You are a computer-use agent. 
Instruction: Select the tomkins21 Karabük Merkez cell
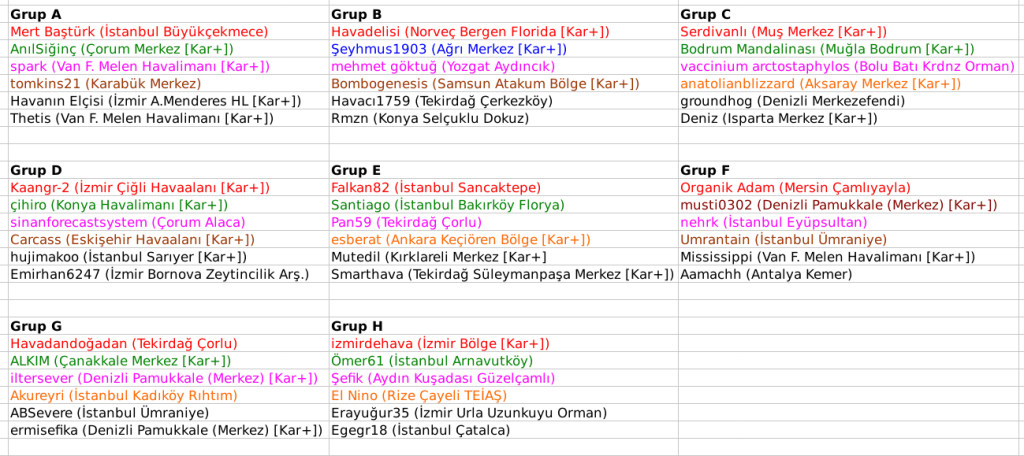pyautogui.click(x=106, y=84)
